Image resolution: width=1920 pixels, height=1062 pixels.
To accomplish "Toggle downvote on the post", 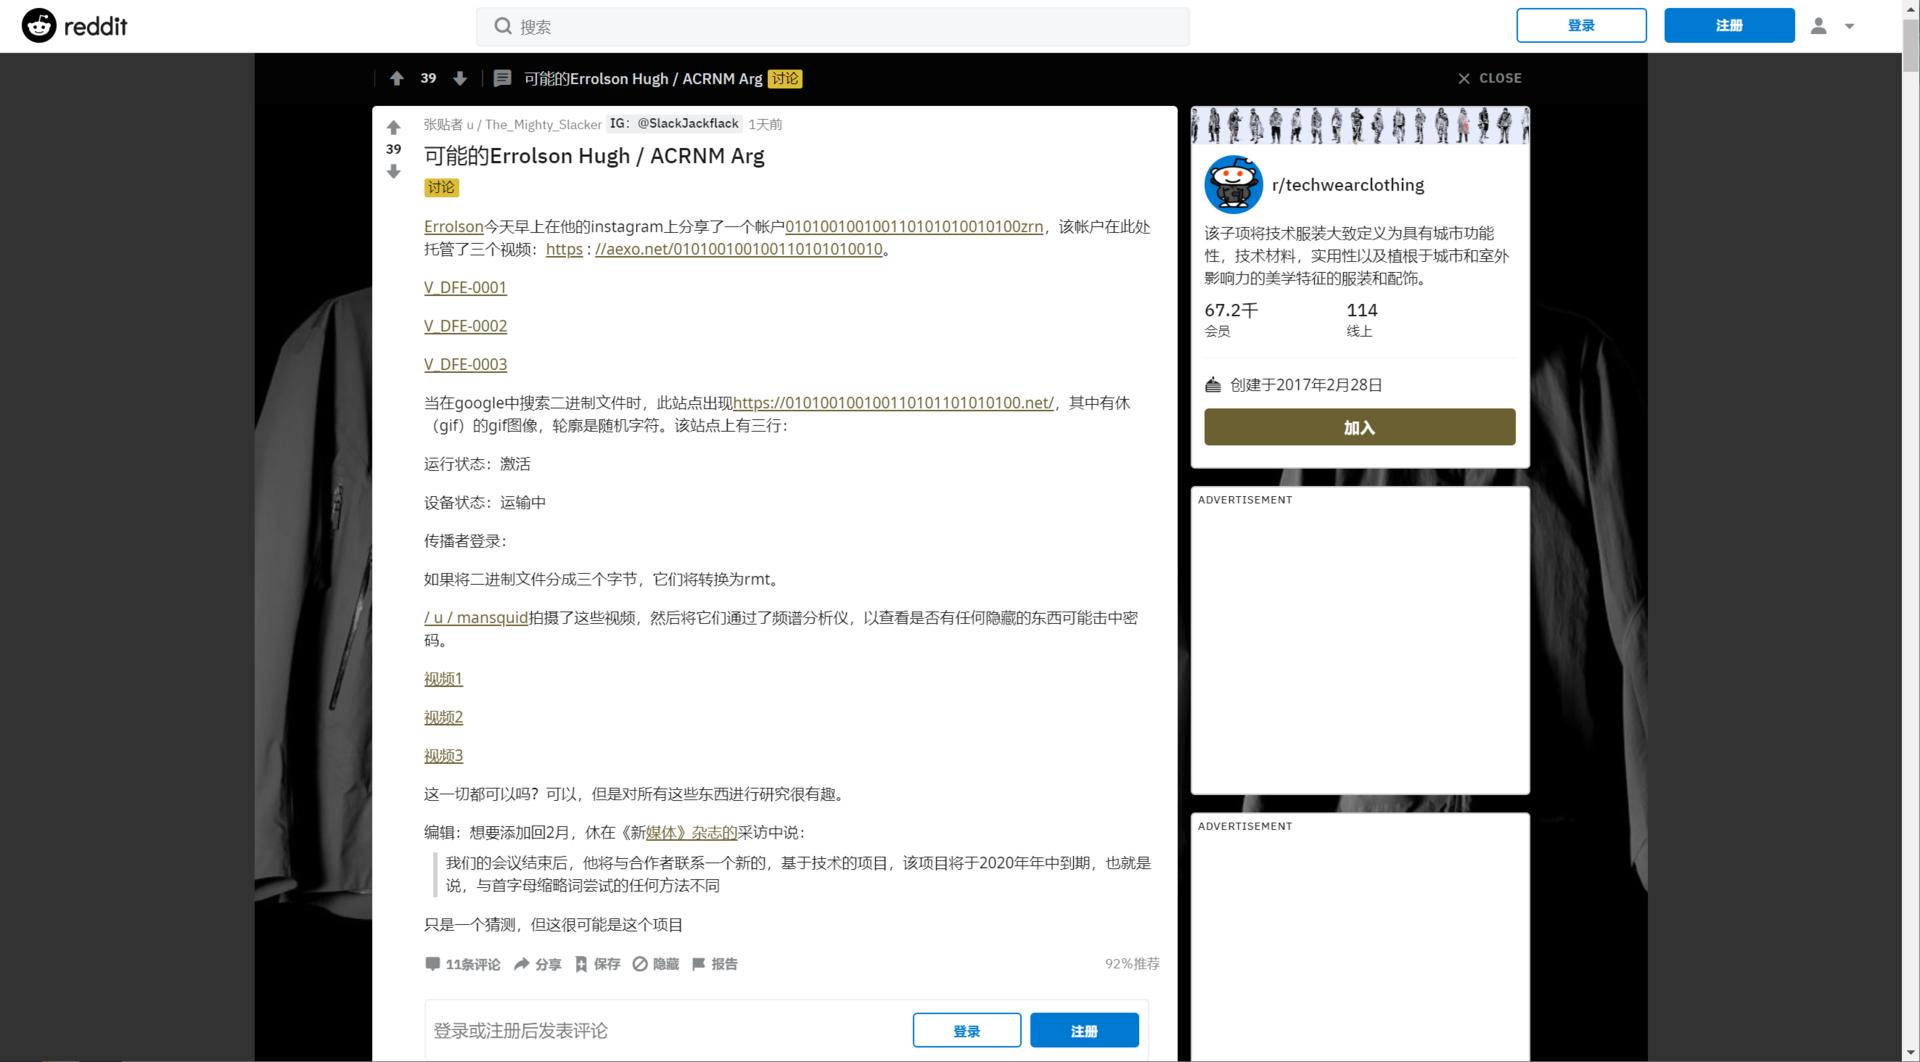I will point(394,171).
